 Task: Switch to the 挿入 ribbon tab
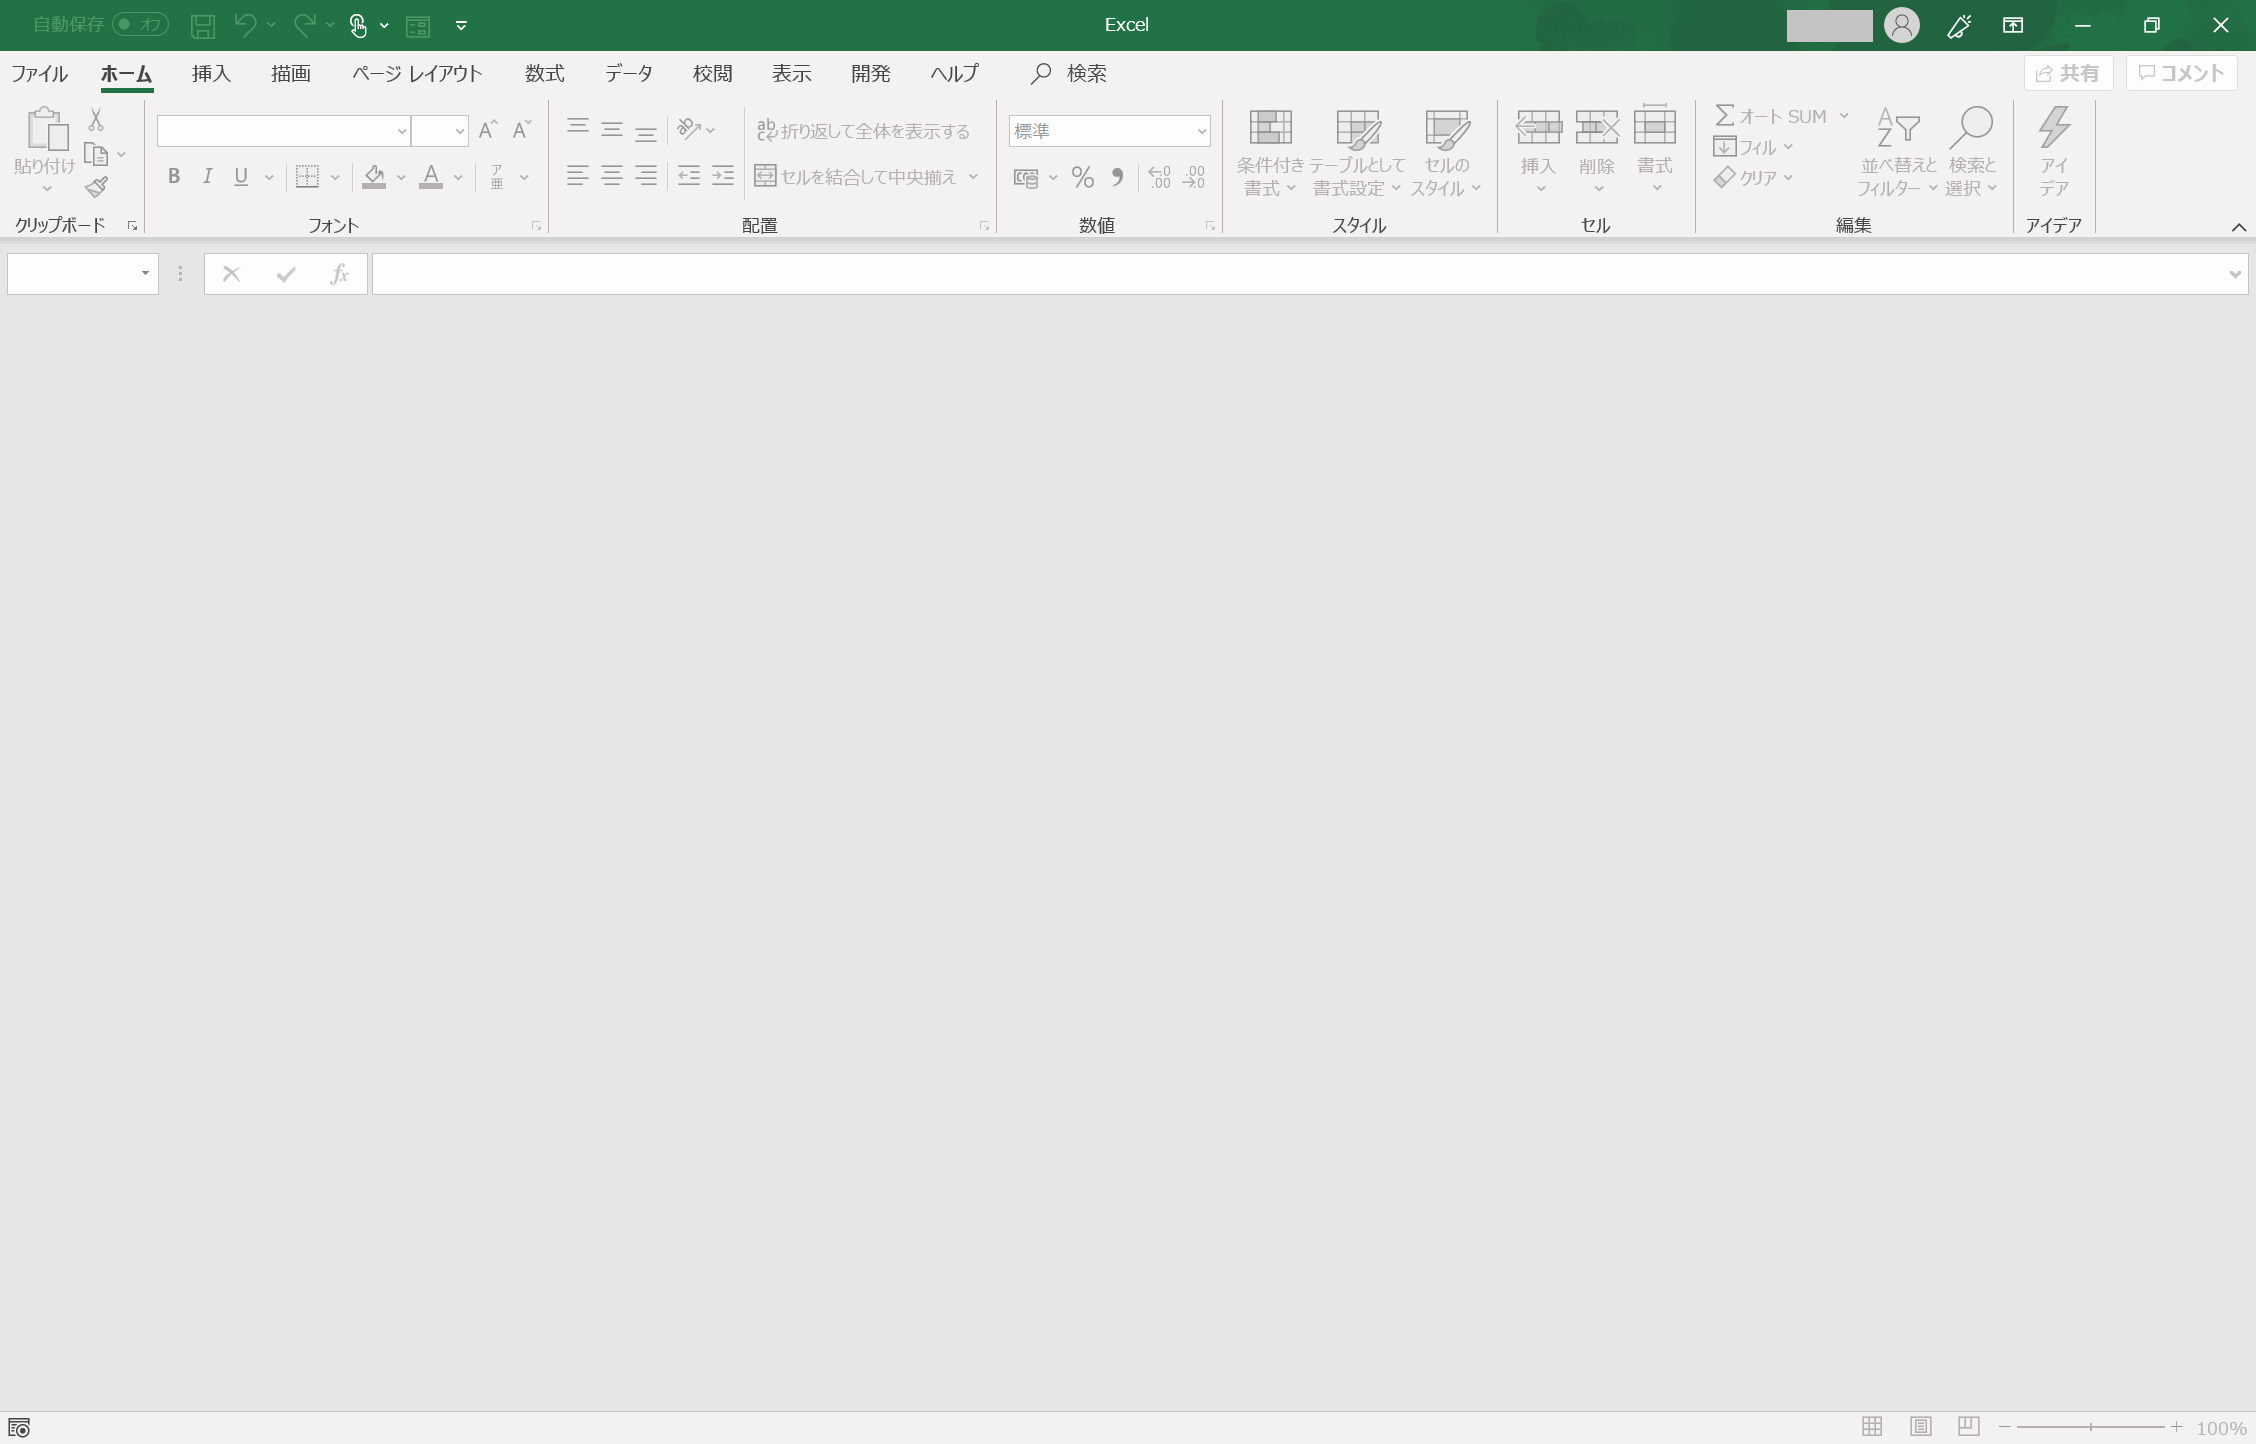tap(211, 73)
